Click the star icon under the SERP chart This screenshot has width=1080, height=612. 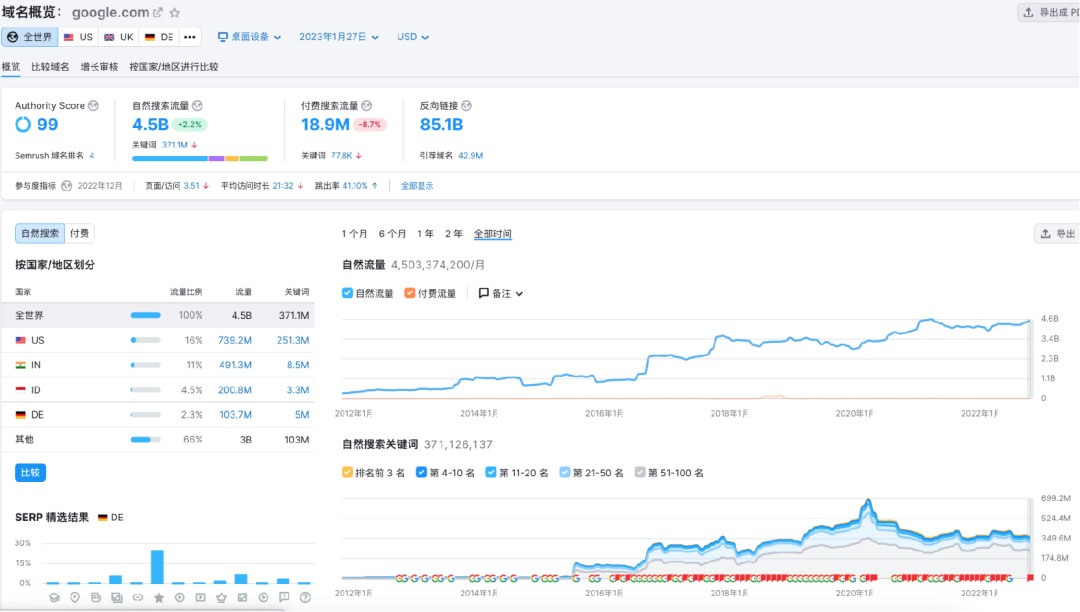point(158,598)
